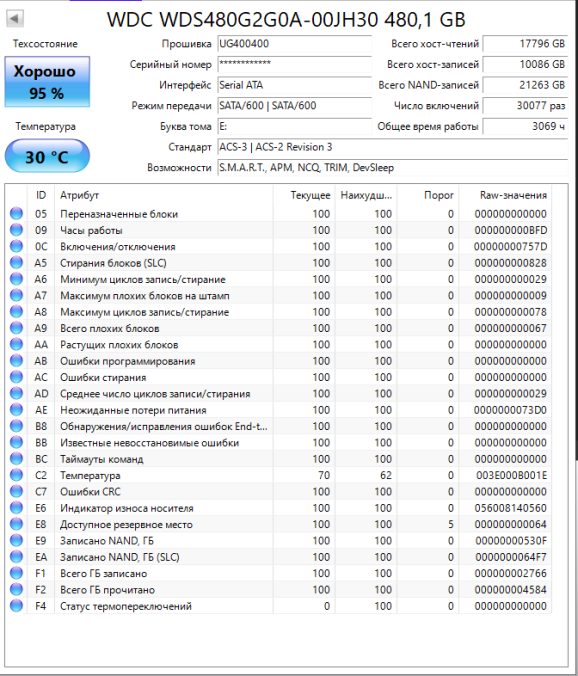Click the status icon for attribute AC
This screenshot has height=676, width=578.
tap(16, 377)
